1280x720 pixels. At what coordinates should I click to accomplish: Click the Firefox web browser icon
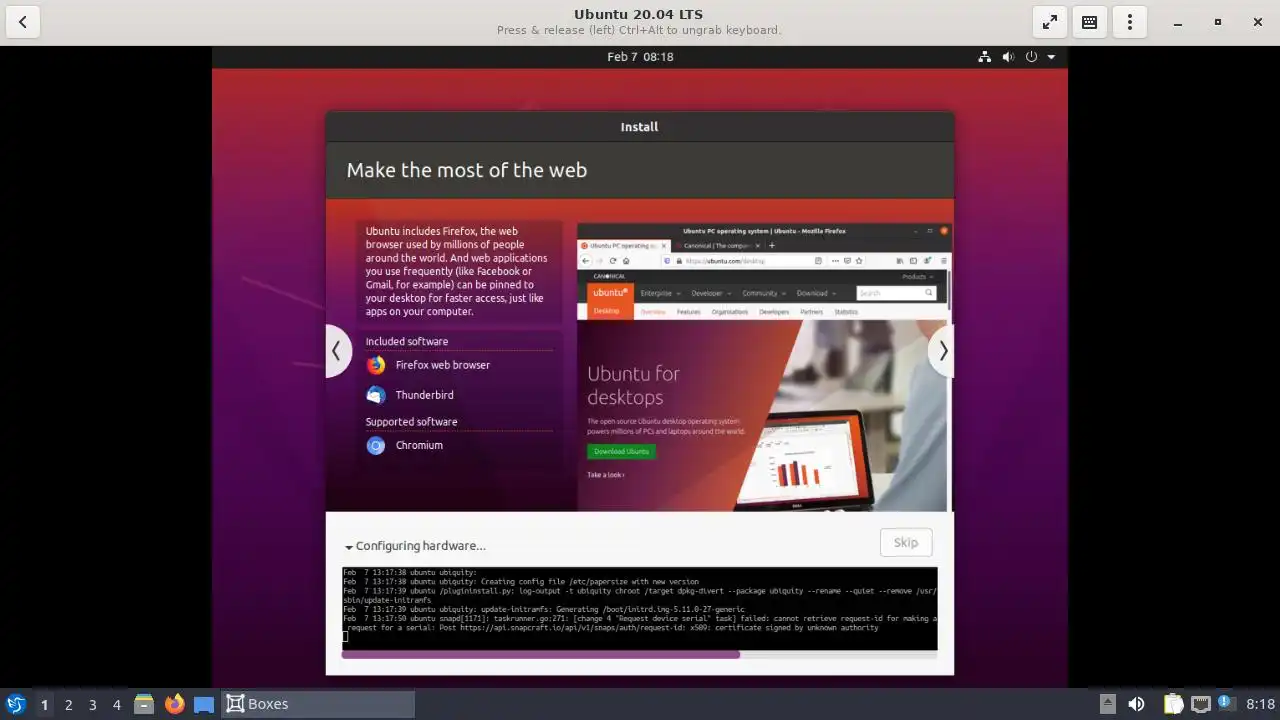[376, 365]
